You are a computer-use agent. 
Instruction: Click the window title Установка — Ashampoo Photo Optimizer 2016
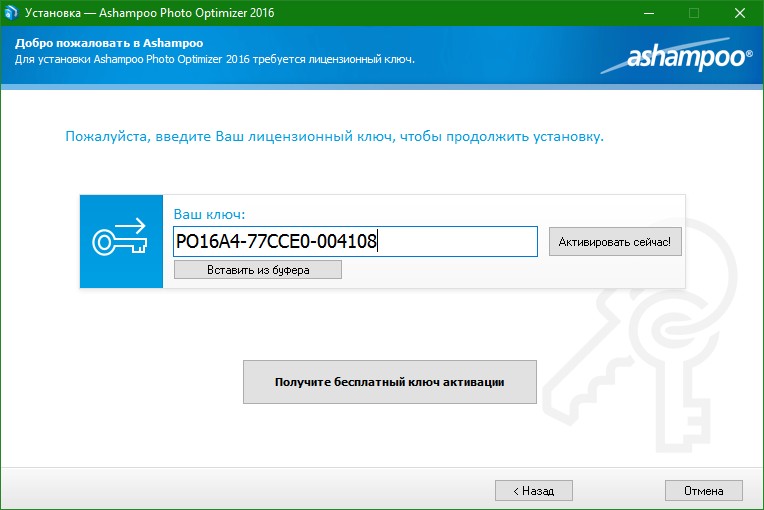150,13
